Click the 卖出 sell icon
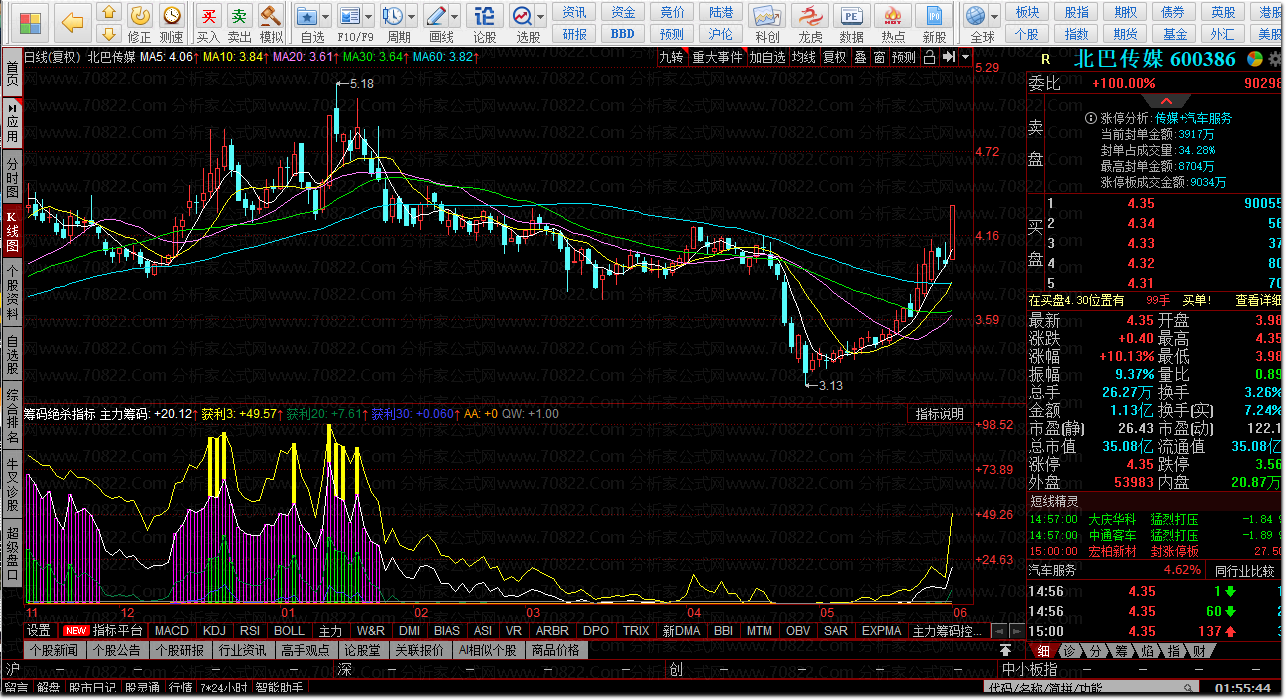Image resolution: width=1287 pixels, height=700 pixels. click(239, 16)
